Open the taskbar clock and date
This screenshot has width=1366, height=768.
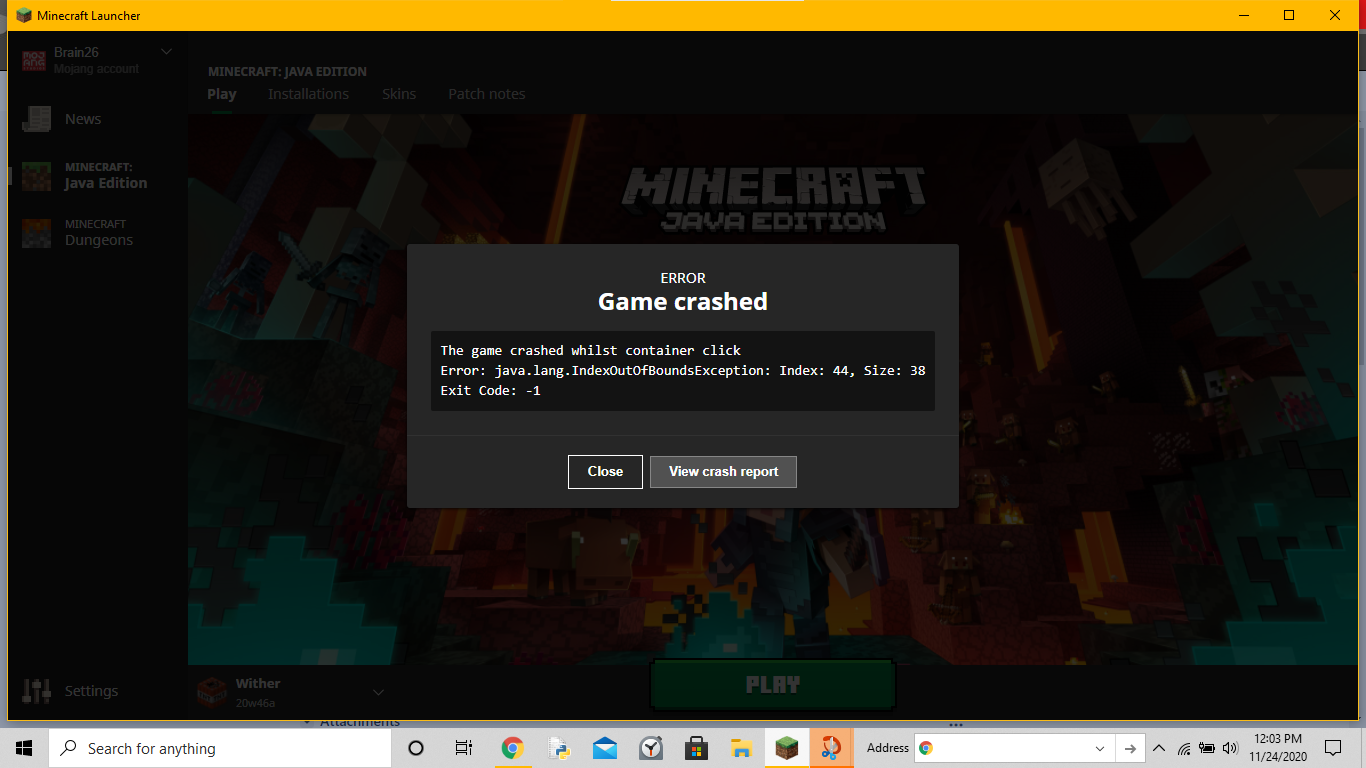1277,748
